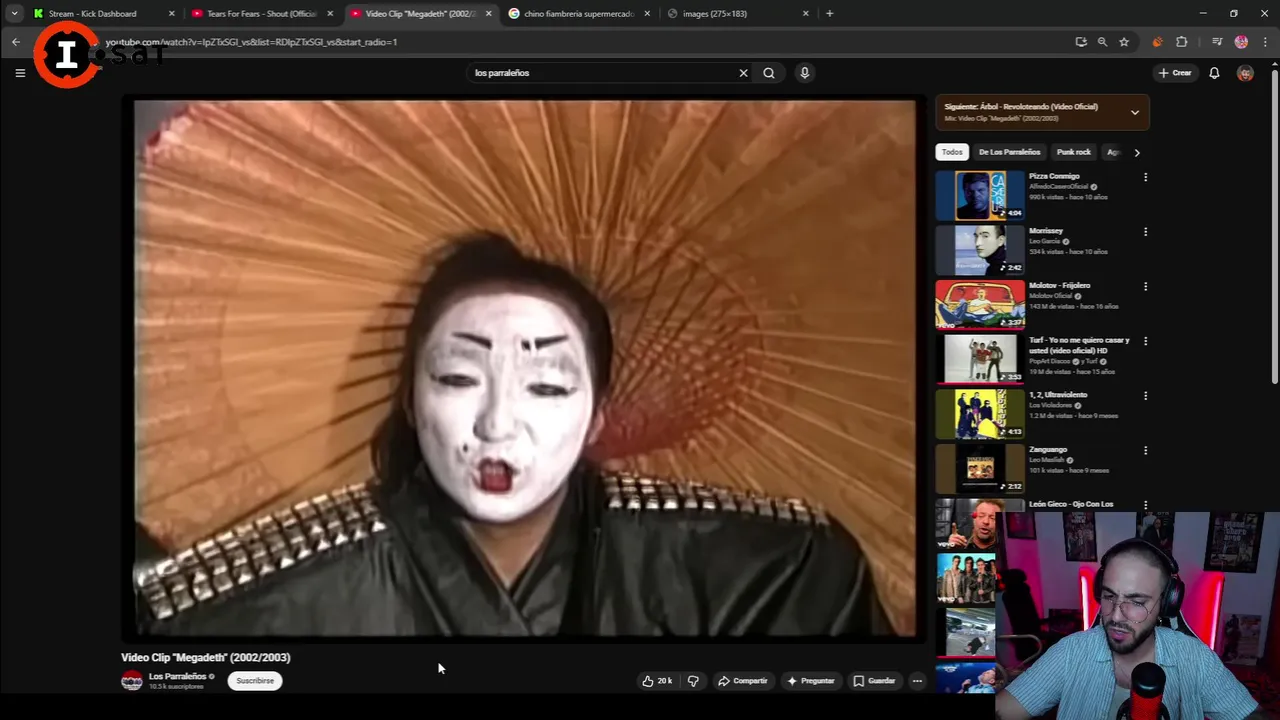
Task: Open the YouTube account avatar menu
Action: click(x=1245, y=73)
